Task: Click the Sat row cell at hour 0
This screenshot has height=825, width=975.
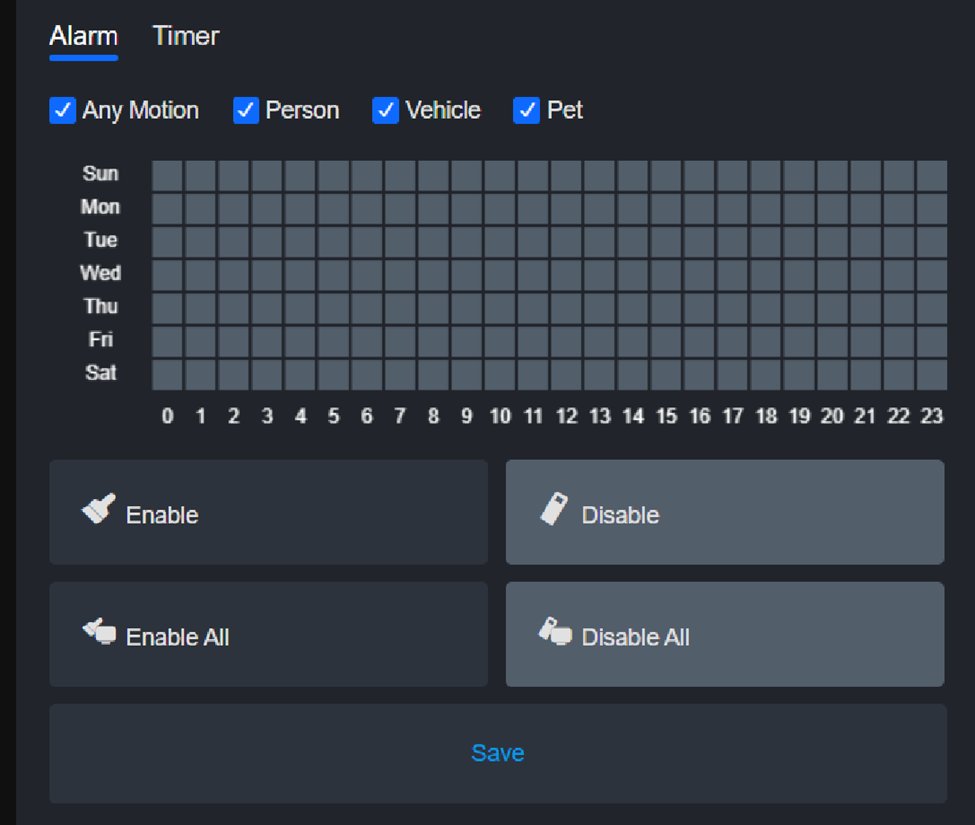Action: coord(167,375)
